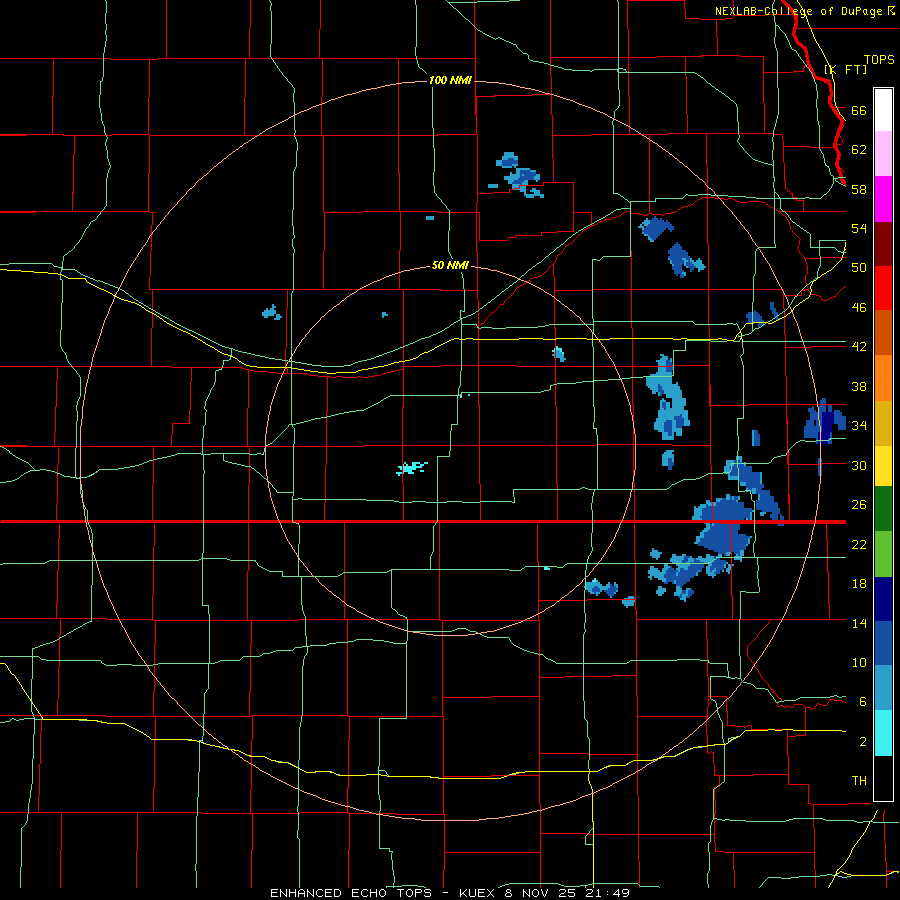Click the 'TOPS' legend title
This screenshot has width=900, height=900.
pos(879,59)
